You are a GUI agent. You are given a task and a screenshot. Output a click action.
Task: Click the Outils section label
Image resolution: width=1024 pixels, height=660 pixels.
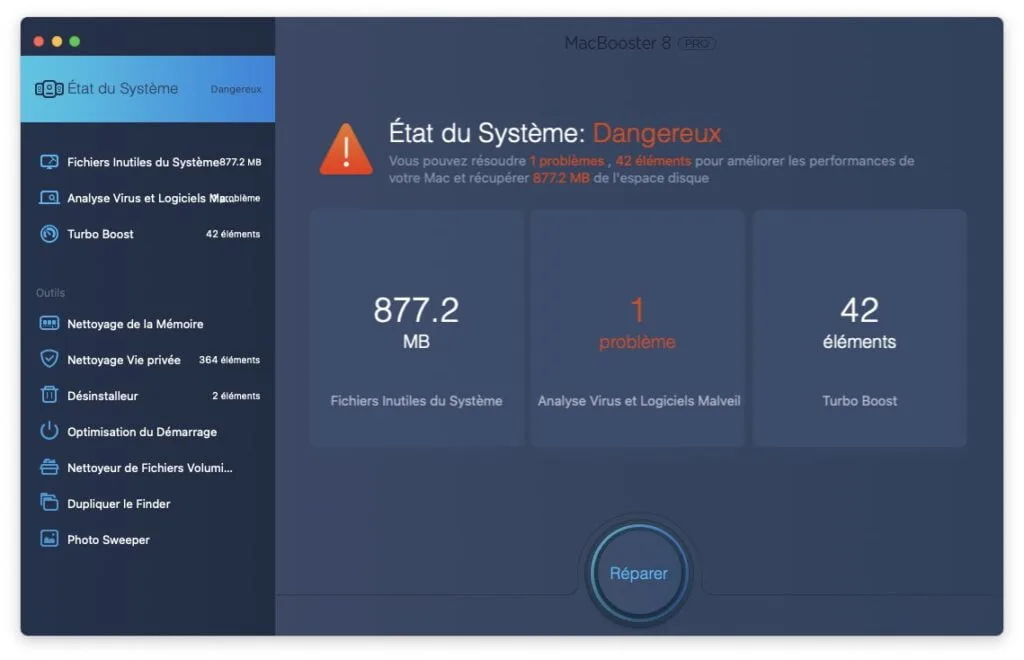[x=50, y=292]
